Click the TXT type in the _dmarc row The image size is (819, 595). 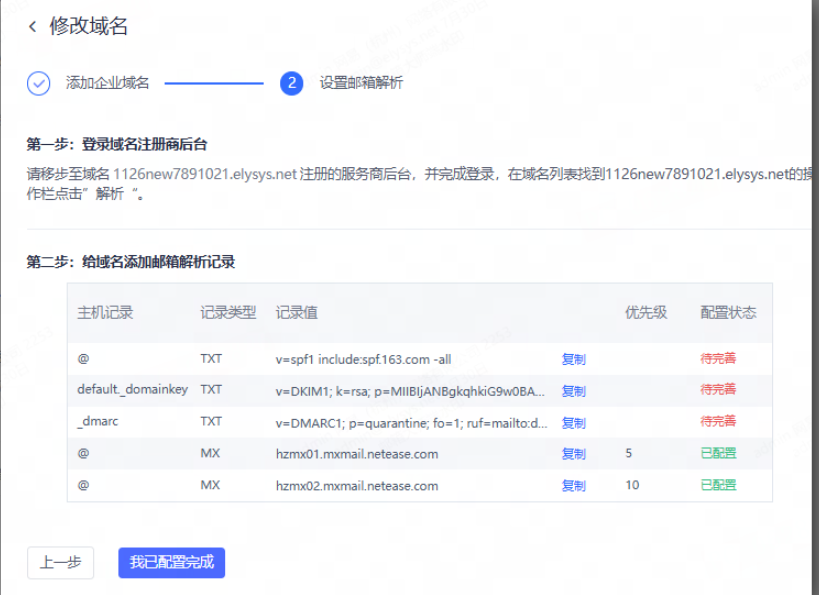click(x=211, y=421)
